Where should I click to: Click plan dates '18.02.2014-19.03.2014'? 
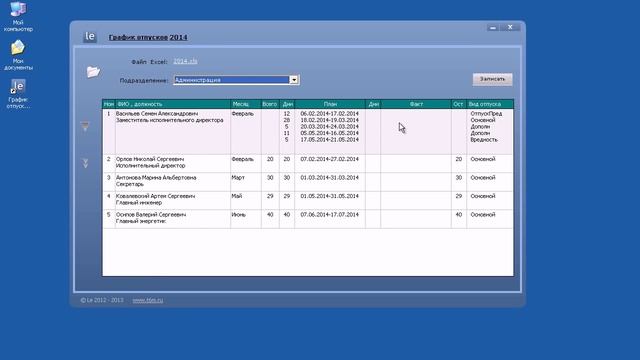tap(329, 120)
